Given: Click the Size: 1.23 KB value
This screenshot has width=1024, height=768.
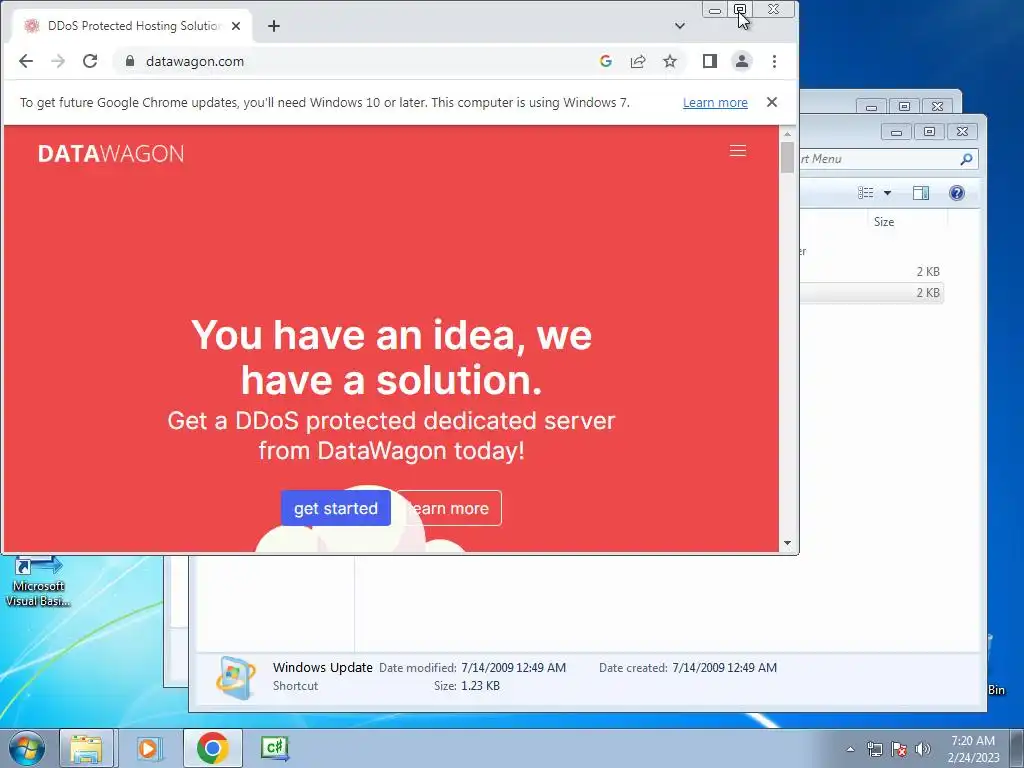Looking at the screenshot, I should click(480, 686).
